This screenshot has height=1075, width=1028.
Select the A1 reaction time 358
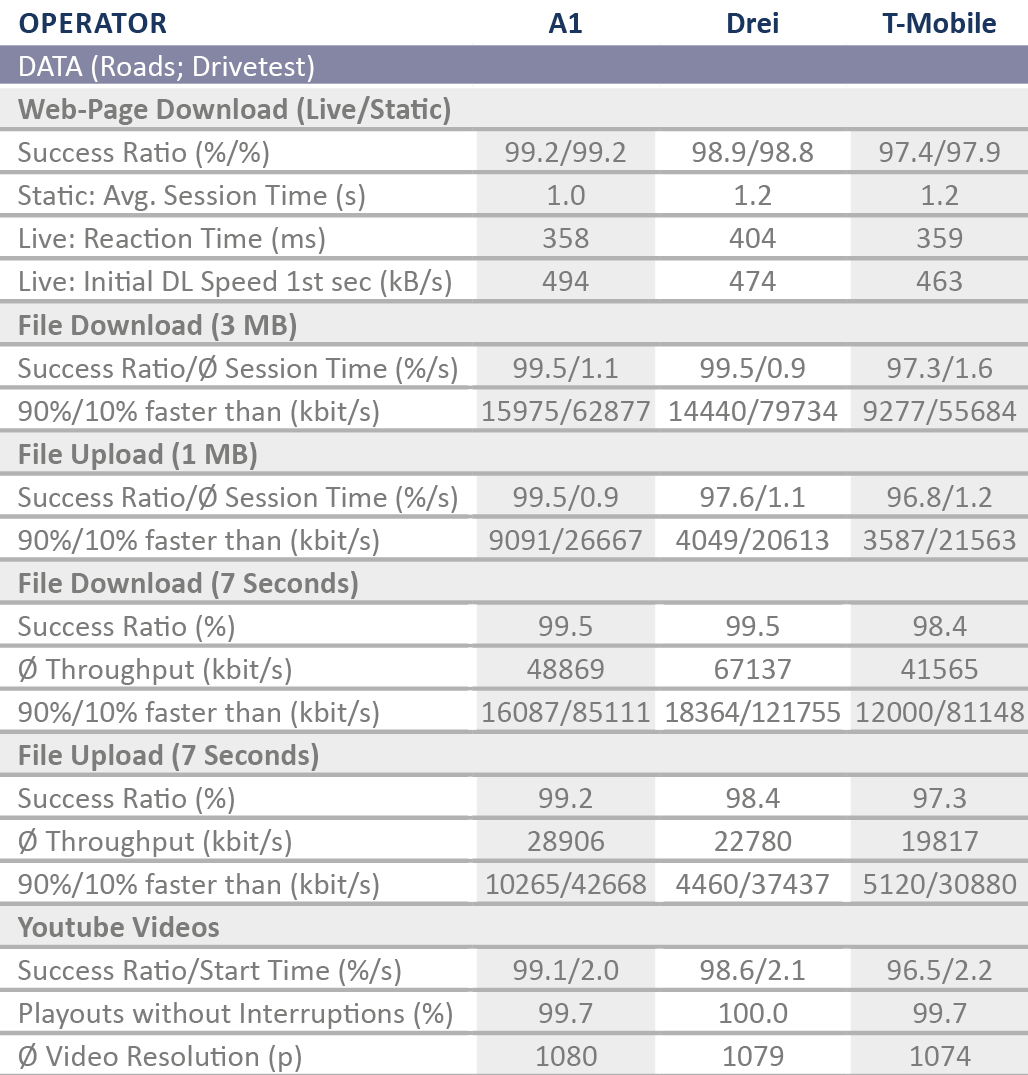pyautogui.click(x=566, y=239)
